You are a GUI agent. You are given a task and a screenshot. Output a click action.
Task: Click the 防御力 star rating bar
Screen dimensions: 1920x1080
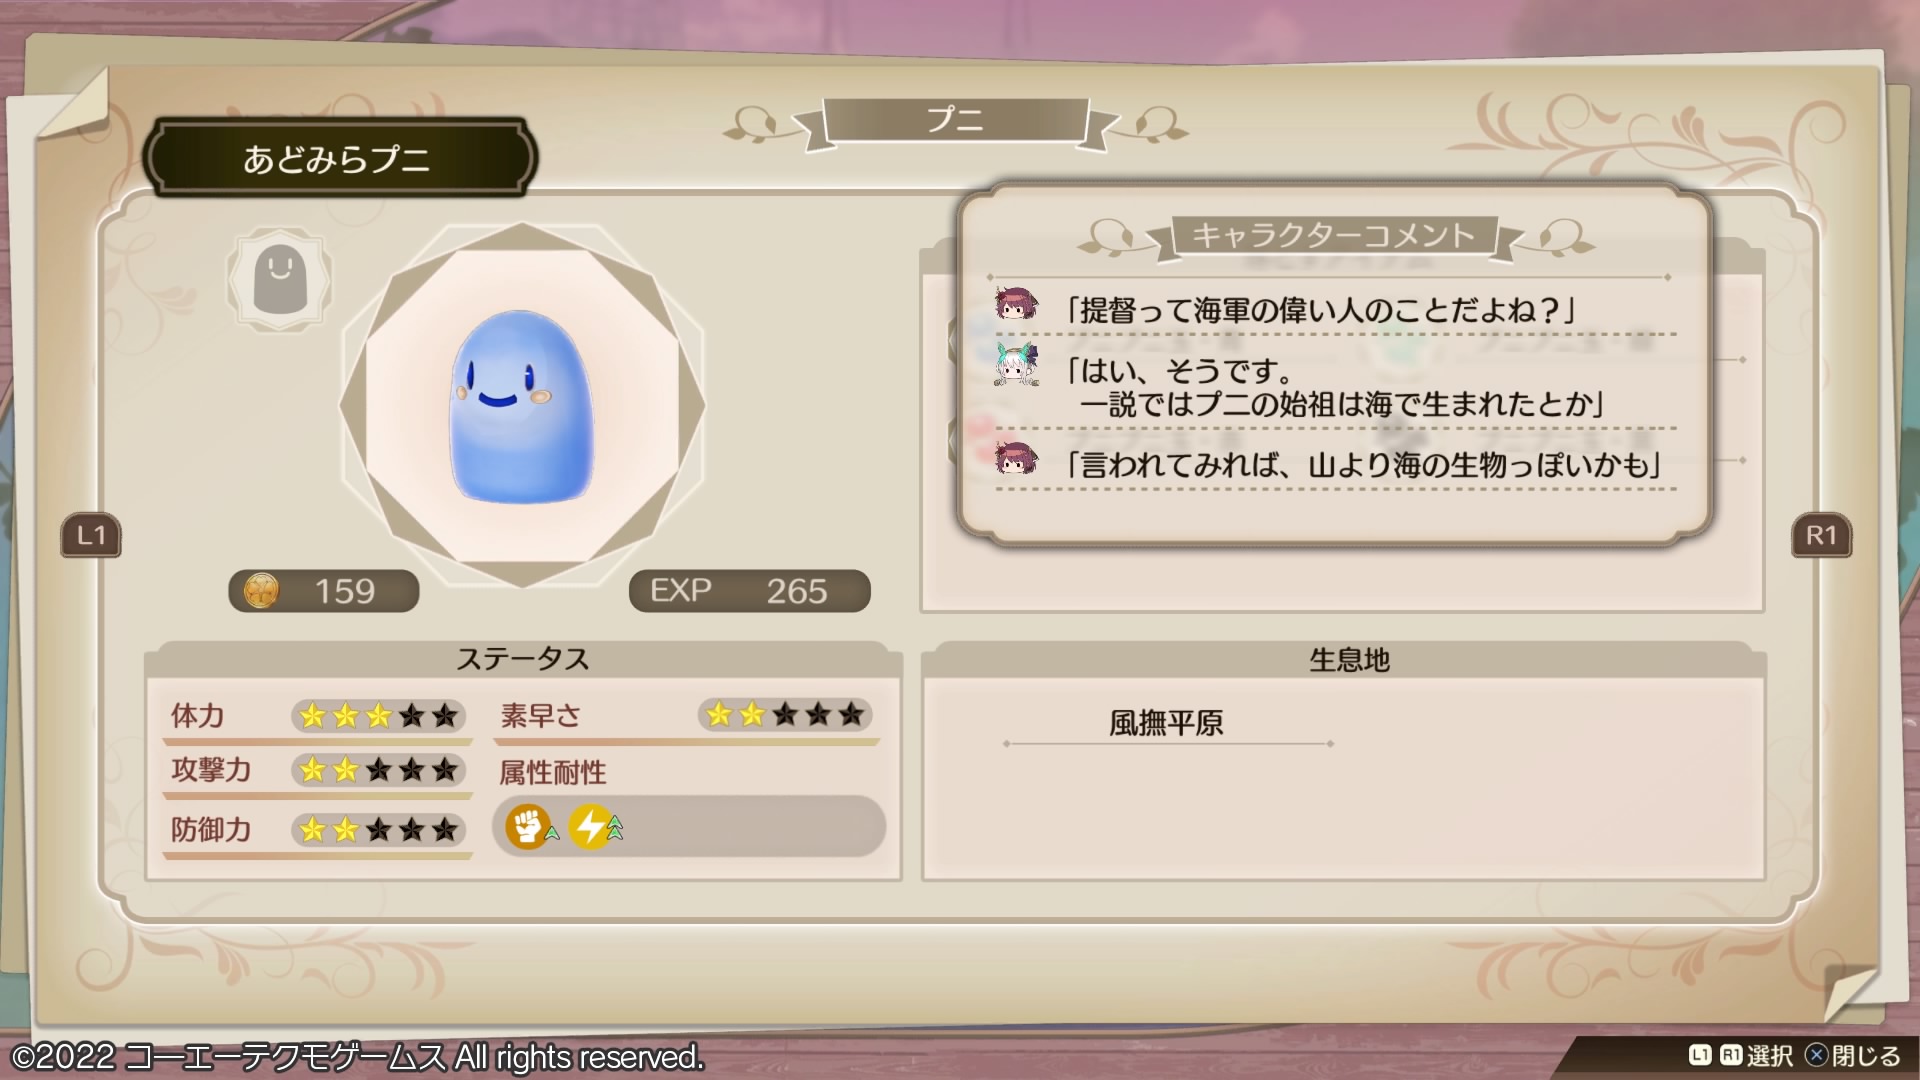click(378, 830)
